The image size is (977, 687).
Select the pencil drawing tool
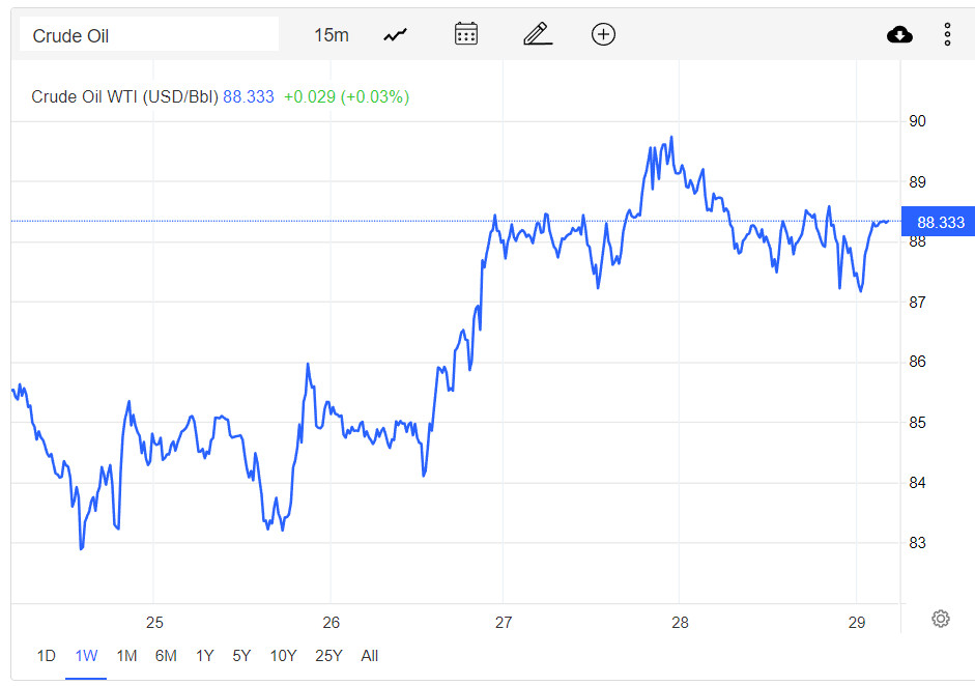pyautogui.click(x=537, y=35)
